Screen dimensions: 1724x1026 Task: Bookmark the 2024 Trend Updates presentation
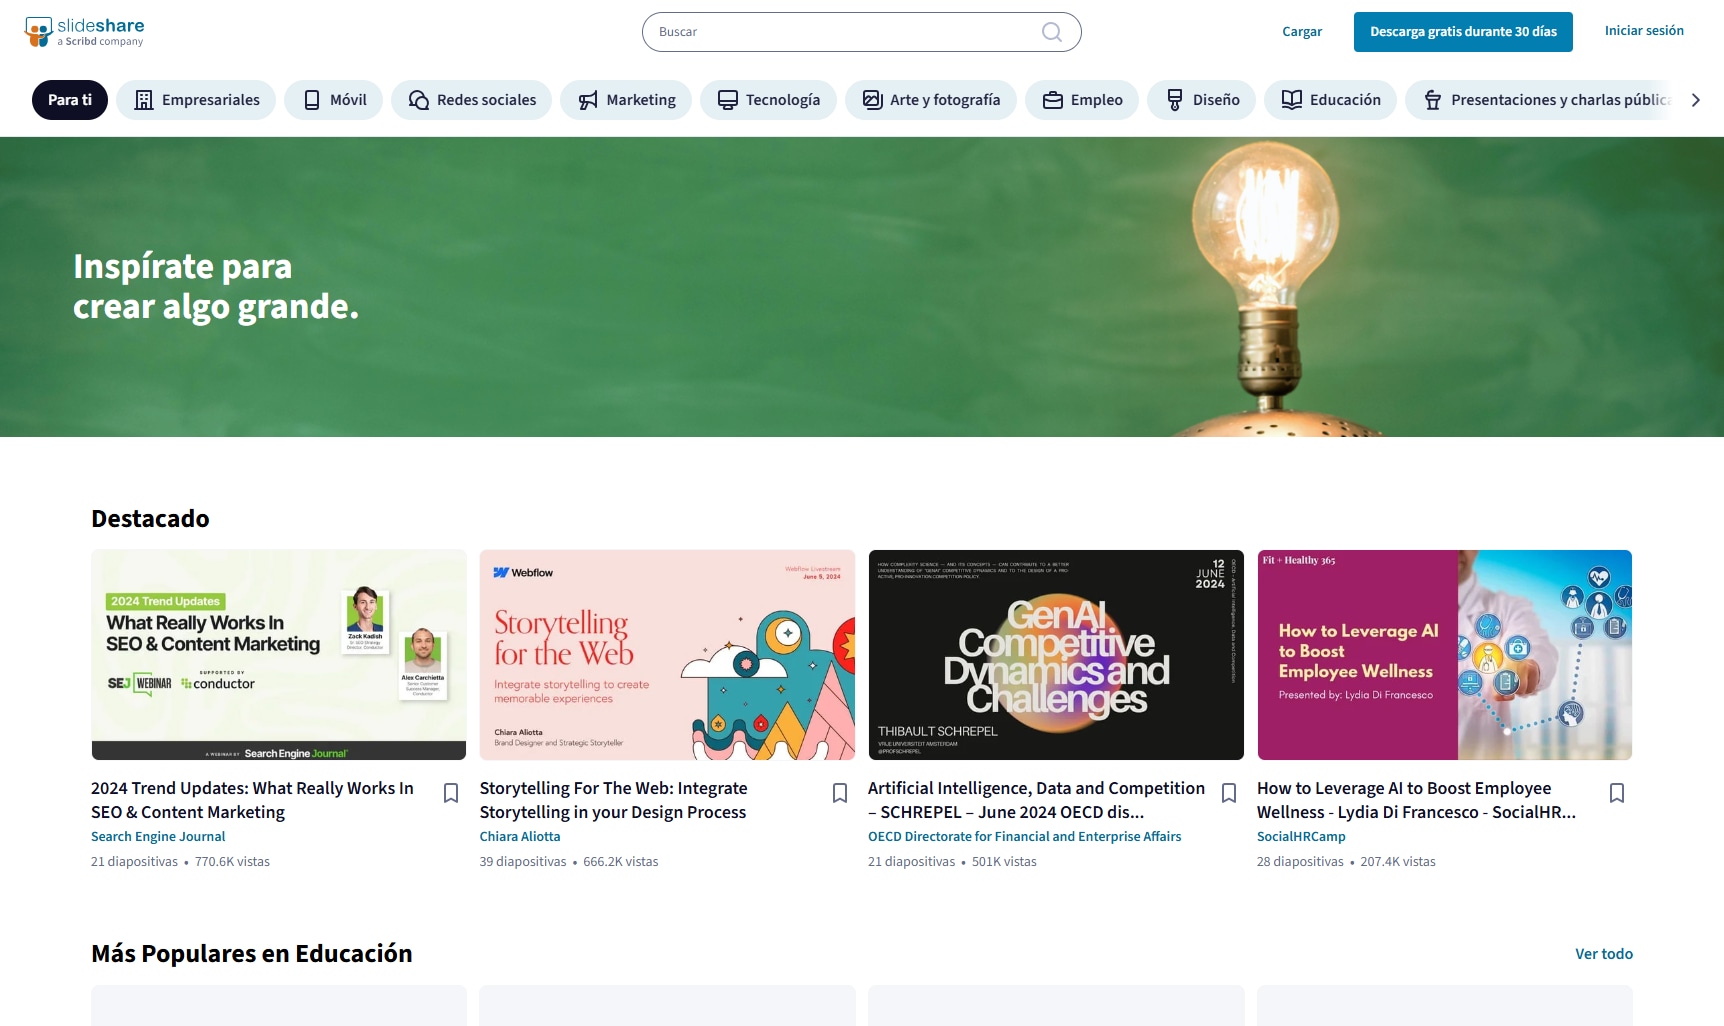coord(451,793)
